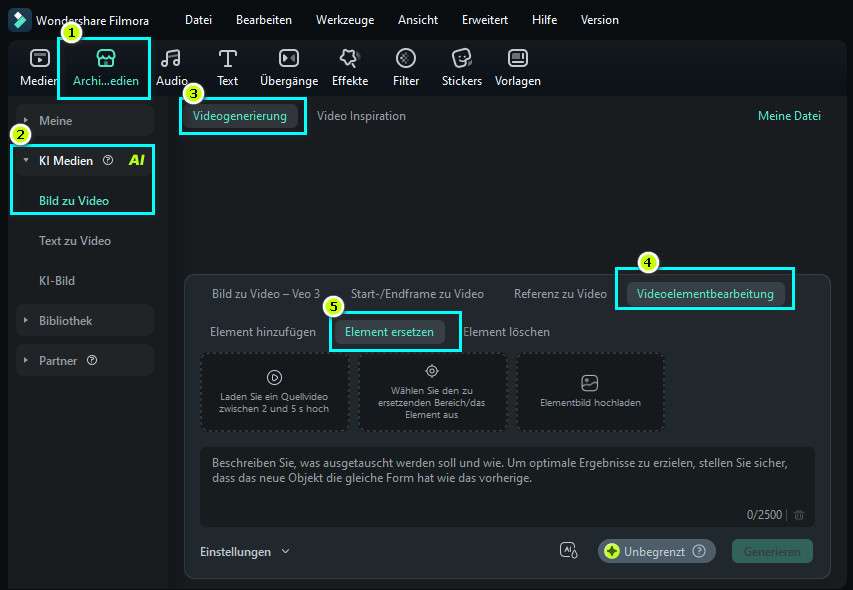This screenshot has height=590, width=853.
Task: Click the 0/2500 character counter
Action: pos(764,514)
